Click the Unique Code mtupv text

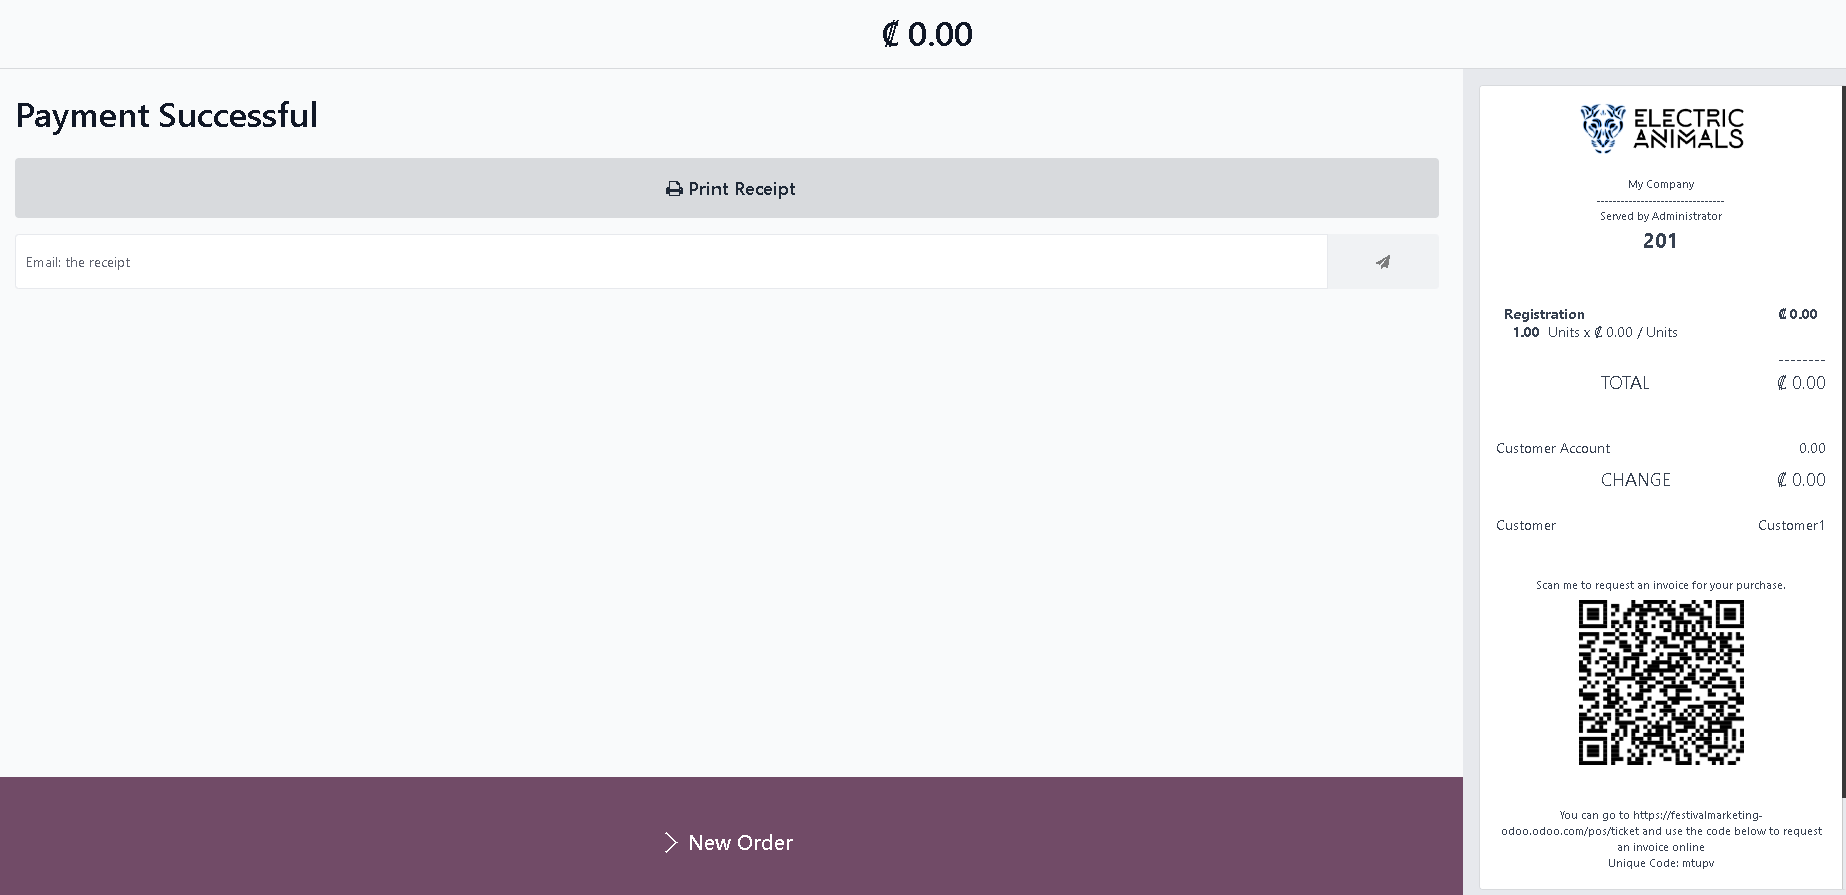[1661, 863]
